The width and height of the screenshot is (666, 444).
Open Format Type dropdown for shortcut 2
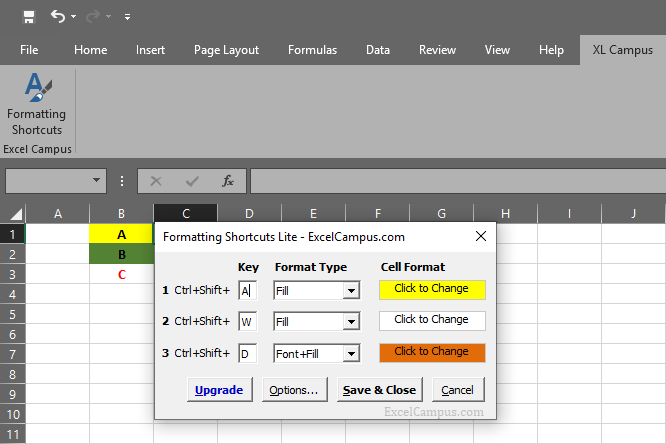(351, 322)
